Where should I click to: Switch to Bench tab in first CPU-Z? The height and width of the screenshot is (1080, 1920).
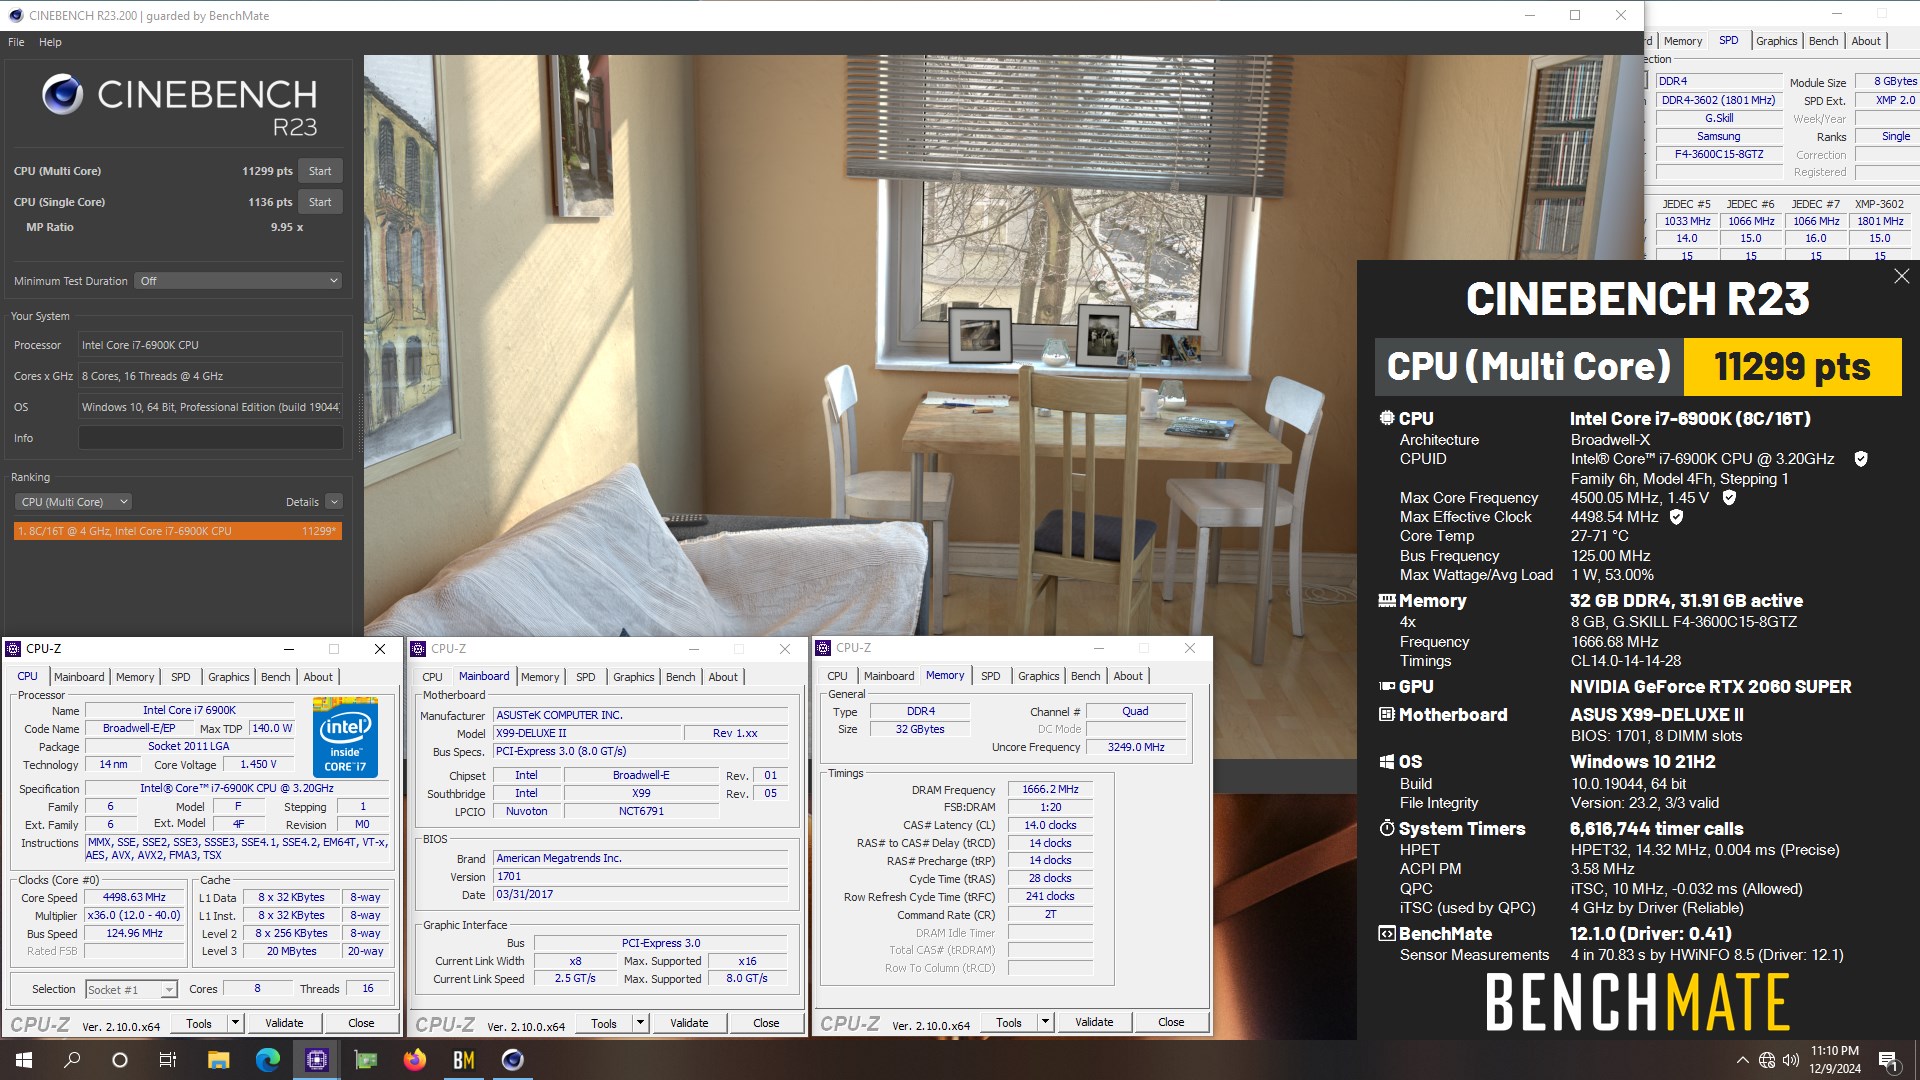coord(275,677)
